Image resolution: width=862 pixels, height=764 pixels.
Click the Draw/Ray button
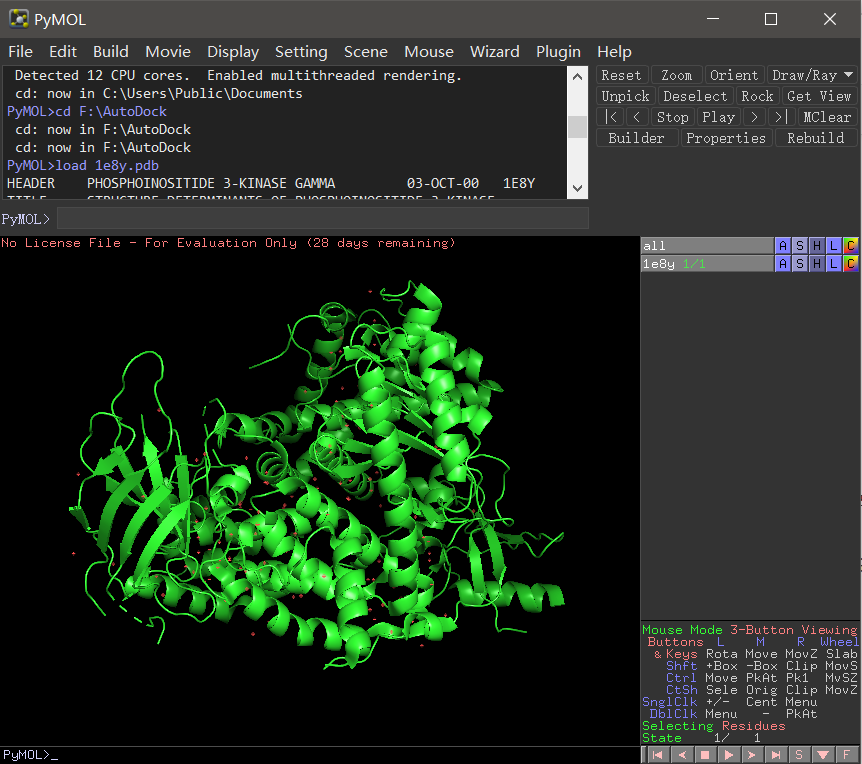click(x=804, y=75)
